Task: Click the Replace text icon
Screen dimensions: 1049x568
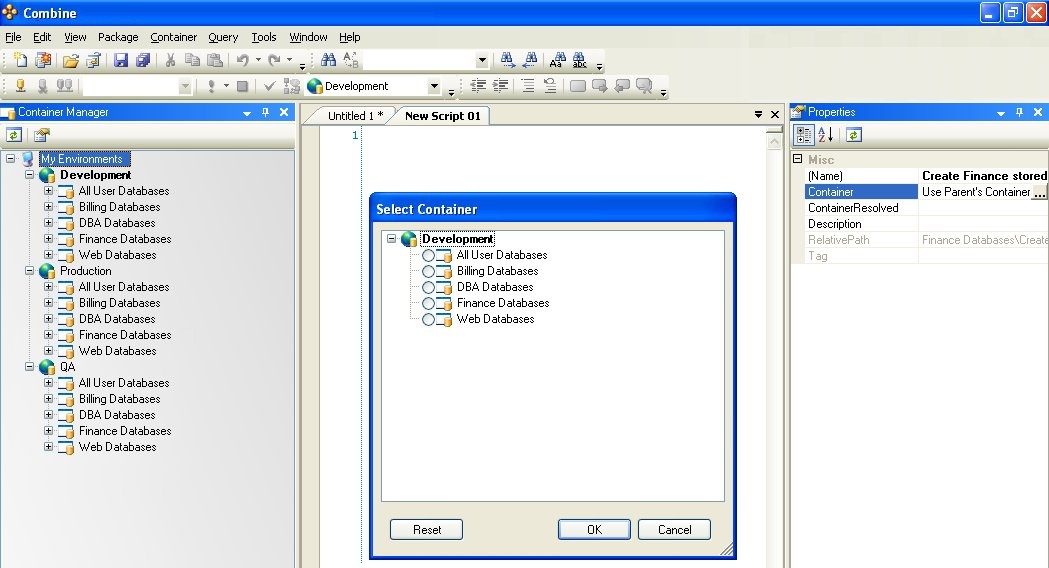Action: [x=351, y=60]
